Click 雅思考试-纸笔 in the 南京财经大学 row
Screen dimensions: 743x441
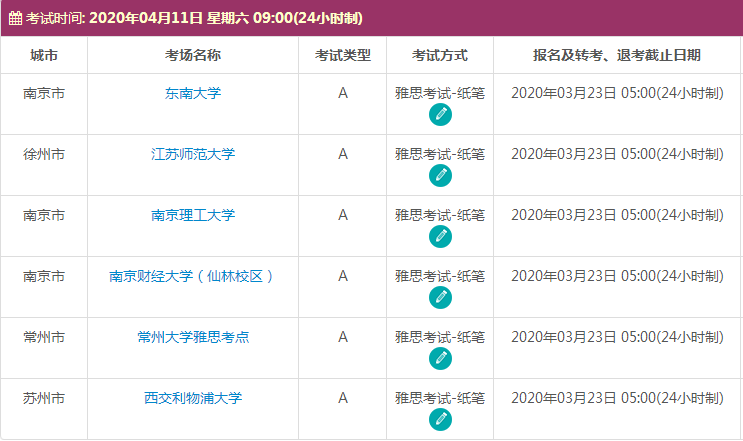[440, 276]
